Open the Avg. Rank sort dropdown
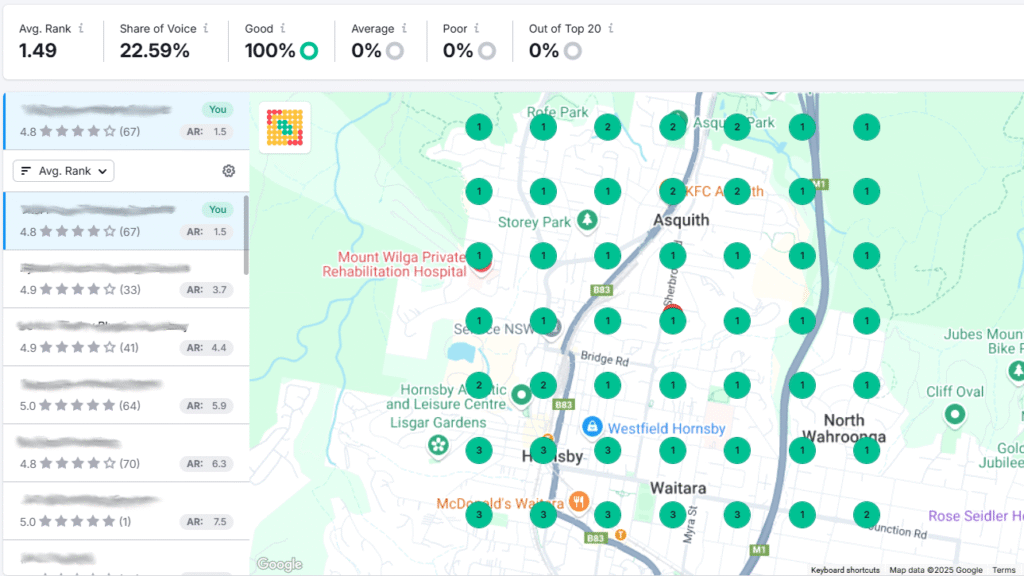This screenshot has width=1024, height=576. pyautogui.click(x=63, y=171)
